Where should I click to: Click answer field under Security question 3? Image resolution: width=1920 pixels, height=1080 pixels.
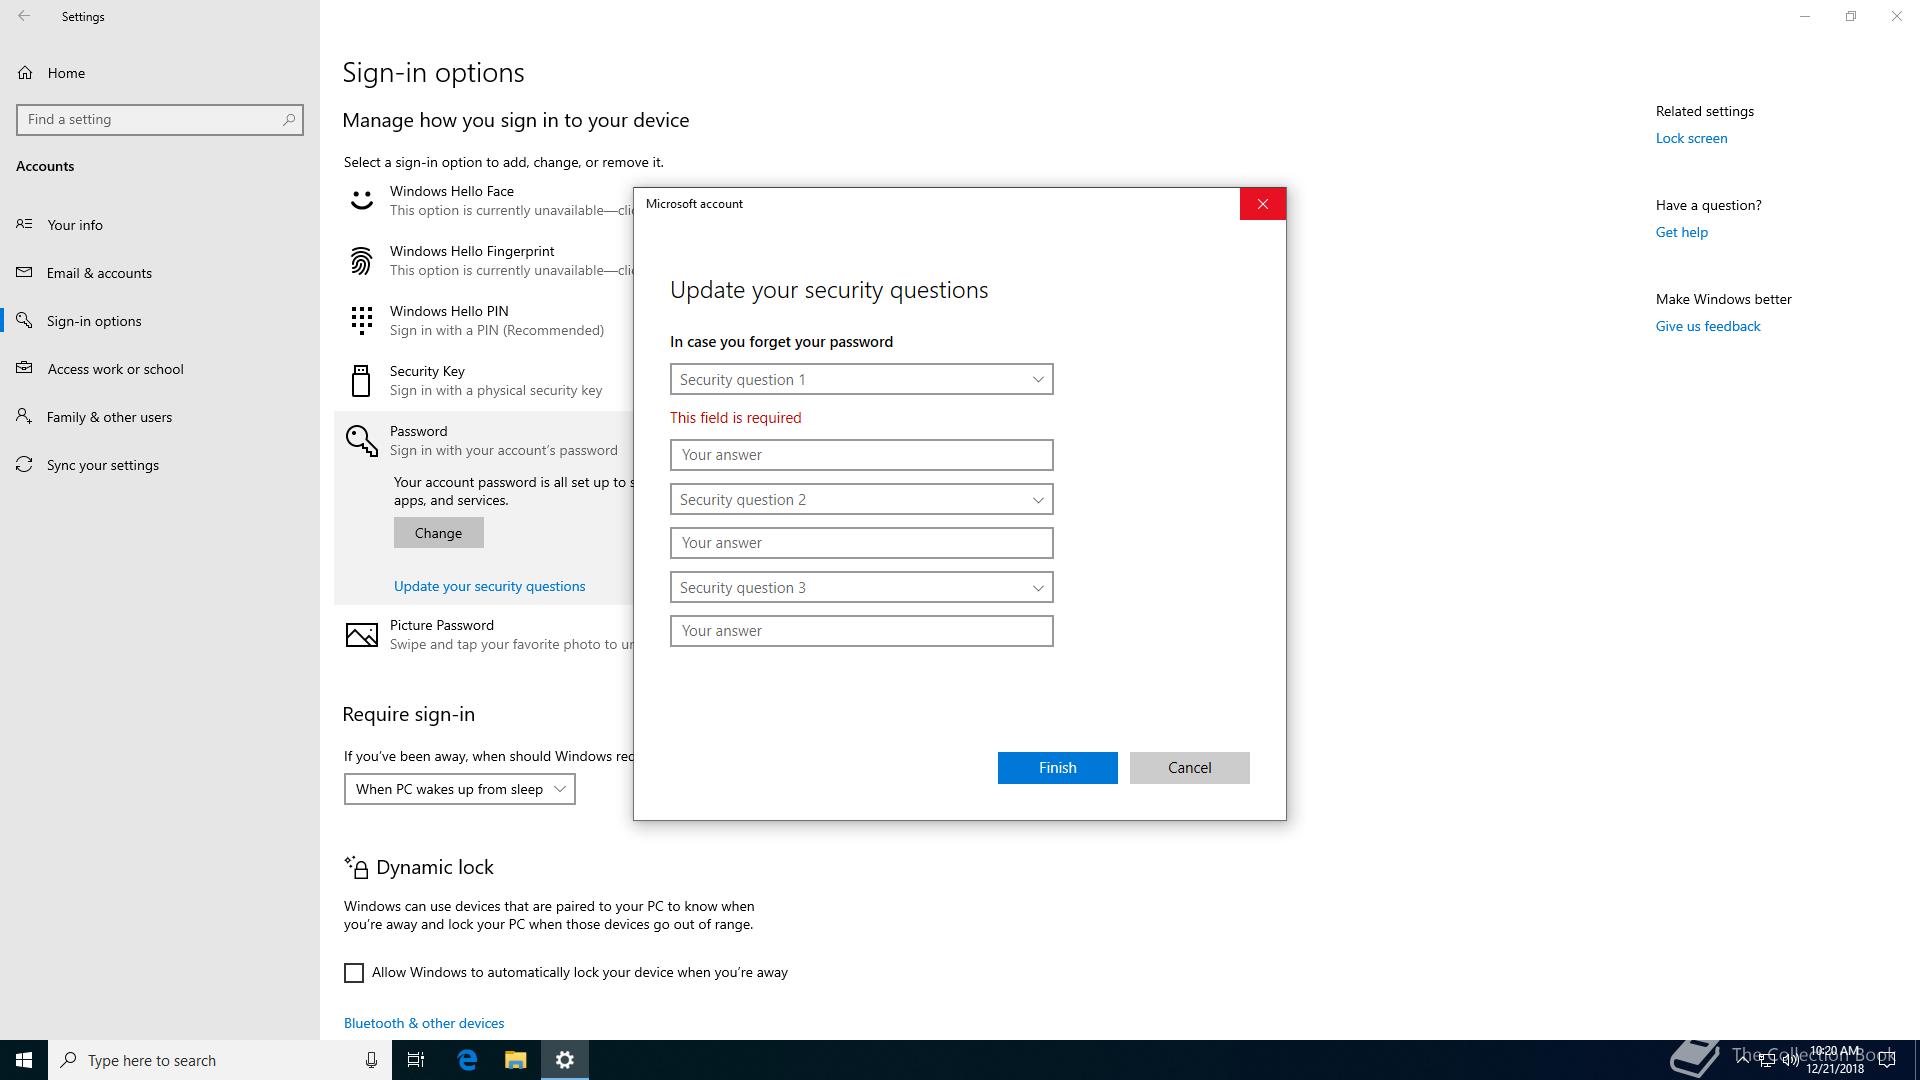(x=861, y=631)
